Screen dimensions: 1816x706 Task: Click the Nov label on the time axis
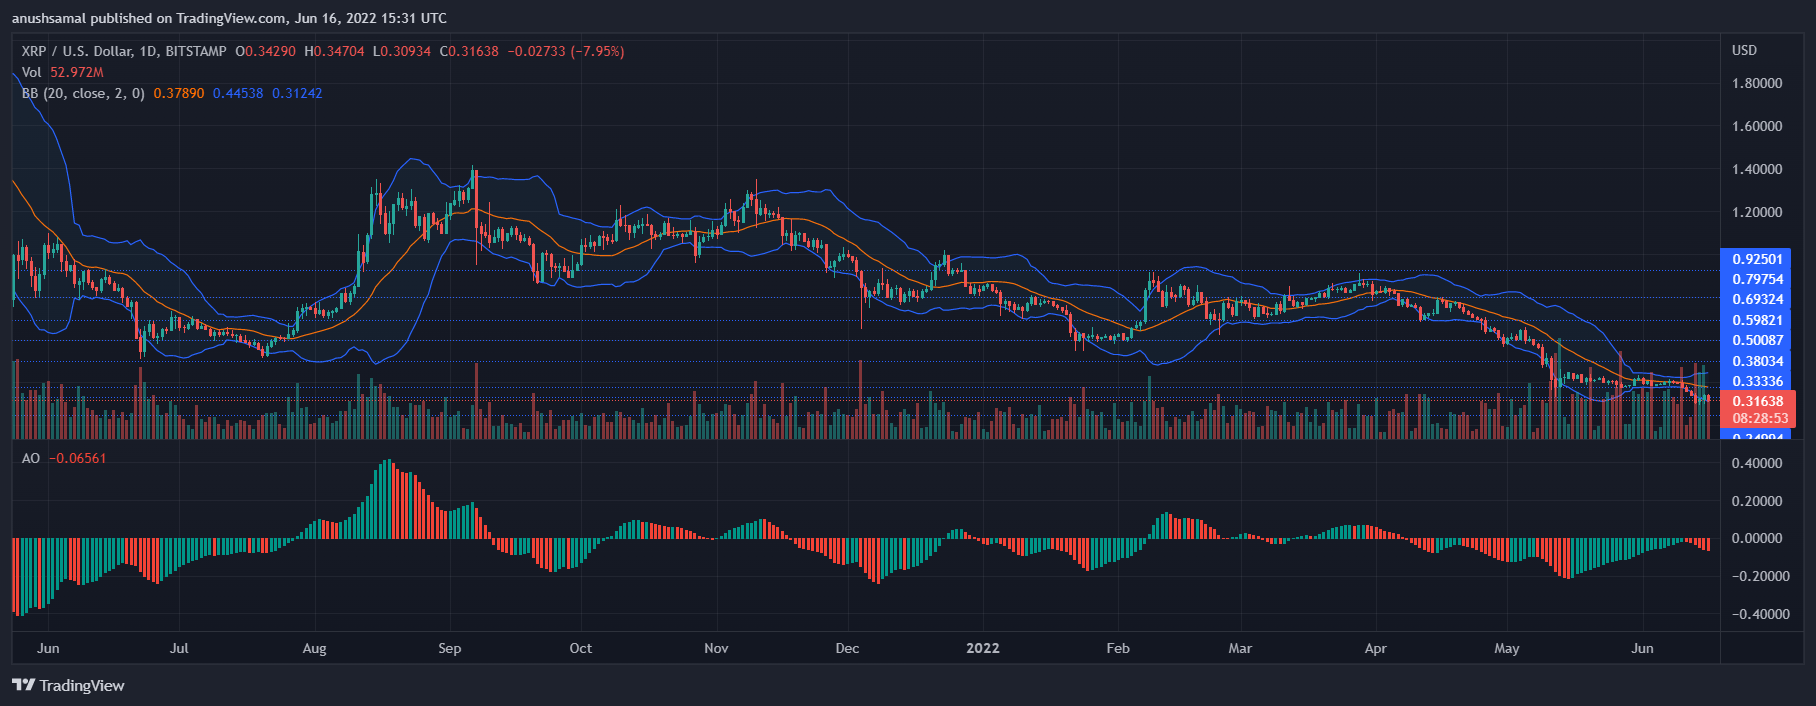click(x=716, y=648)
